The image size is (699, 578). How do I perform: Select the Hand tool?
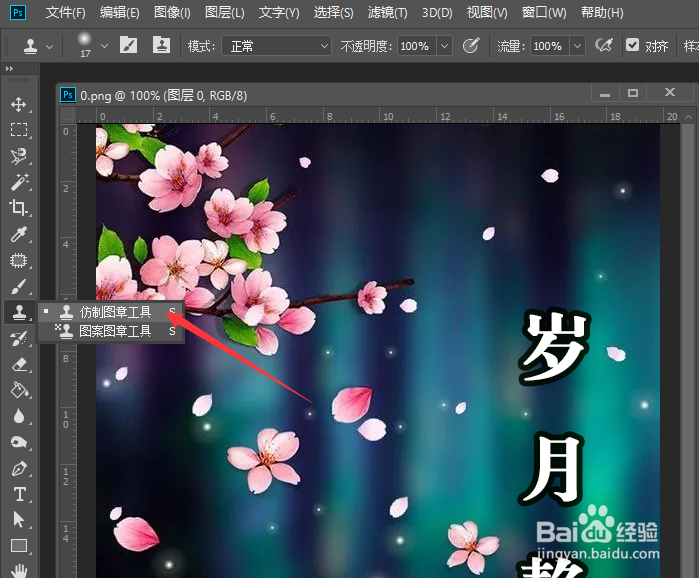(x=18, y=570)
